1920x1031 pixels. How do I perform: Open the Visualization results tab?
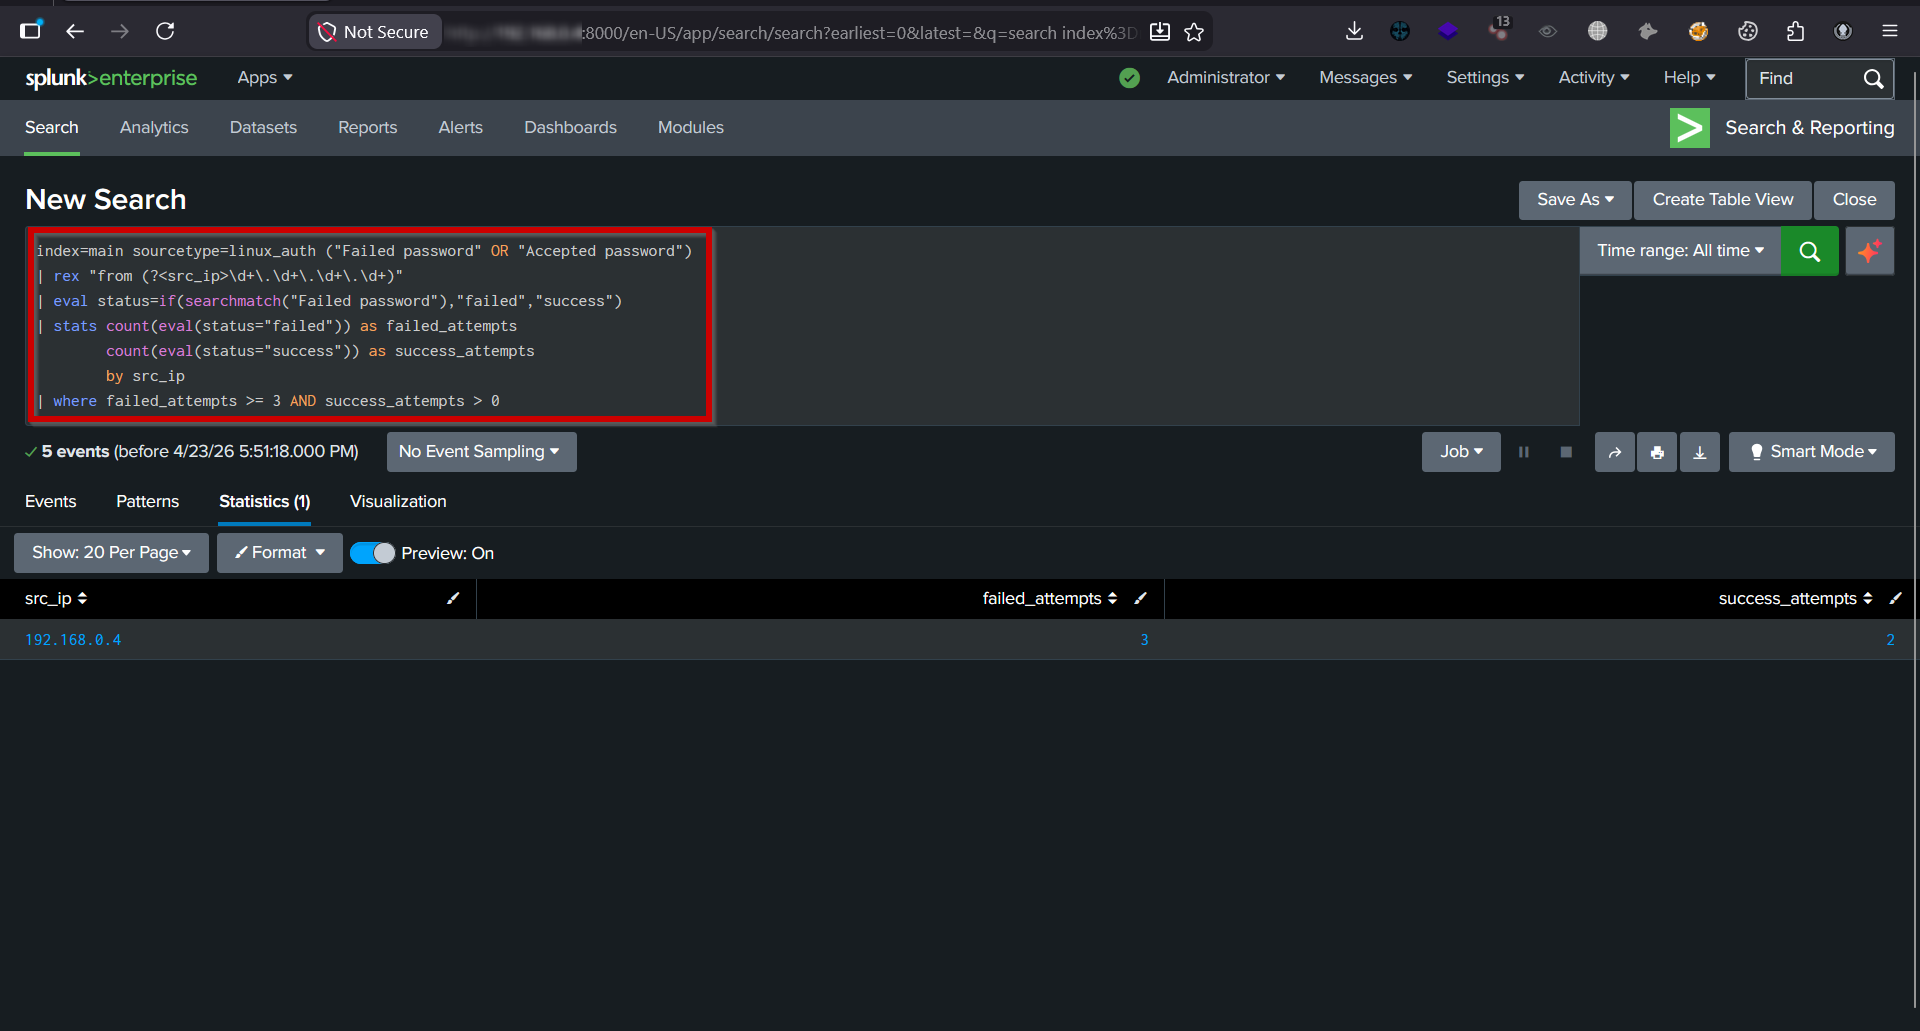point(398,502)
